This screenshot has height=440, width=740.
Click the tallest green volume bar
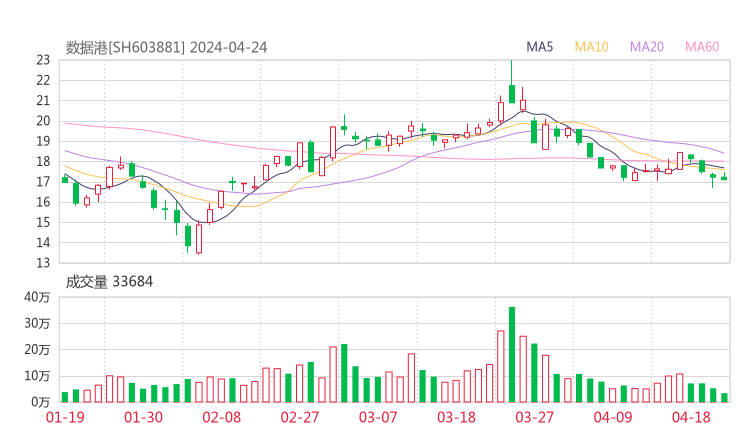[x=512, y=355]
